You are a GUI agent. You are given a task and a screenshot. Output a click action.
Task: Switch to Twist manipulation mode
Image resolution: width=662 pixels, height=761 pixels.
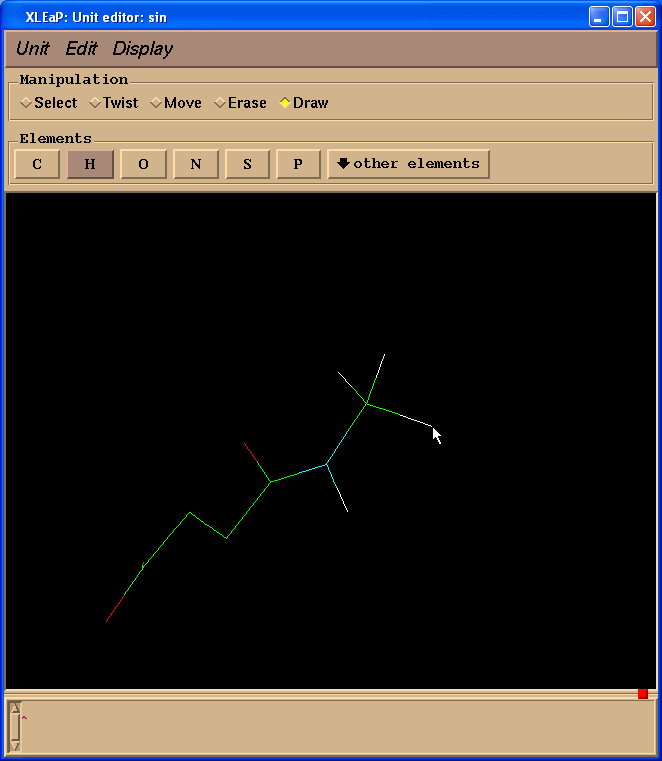(x=114, y=103)
